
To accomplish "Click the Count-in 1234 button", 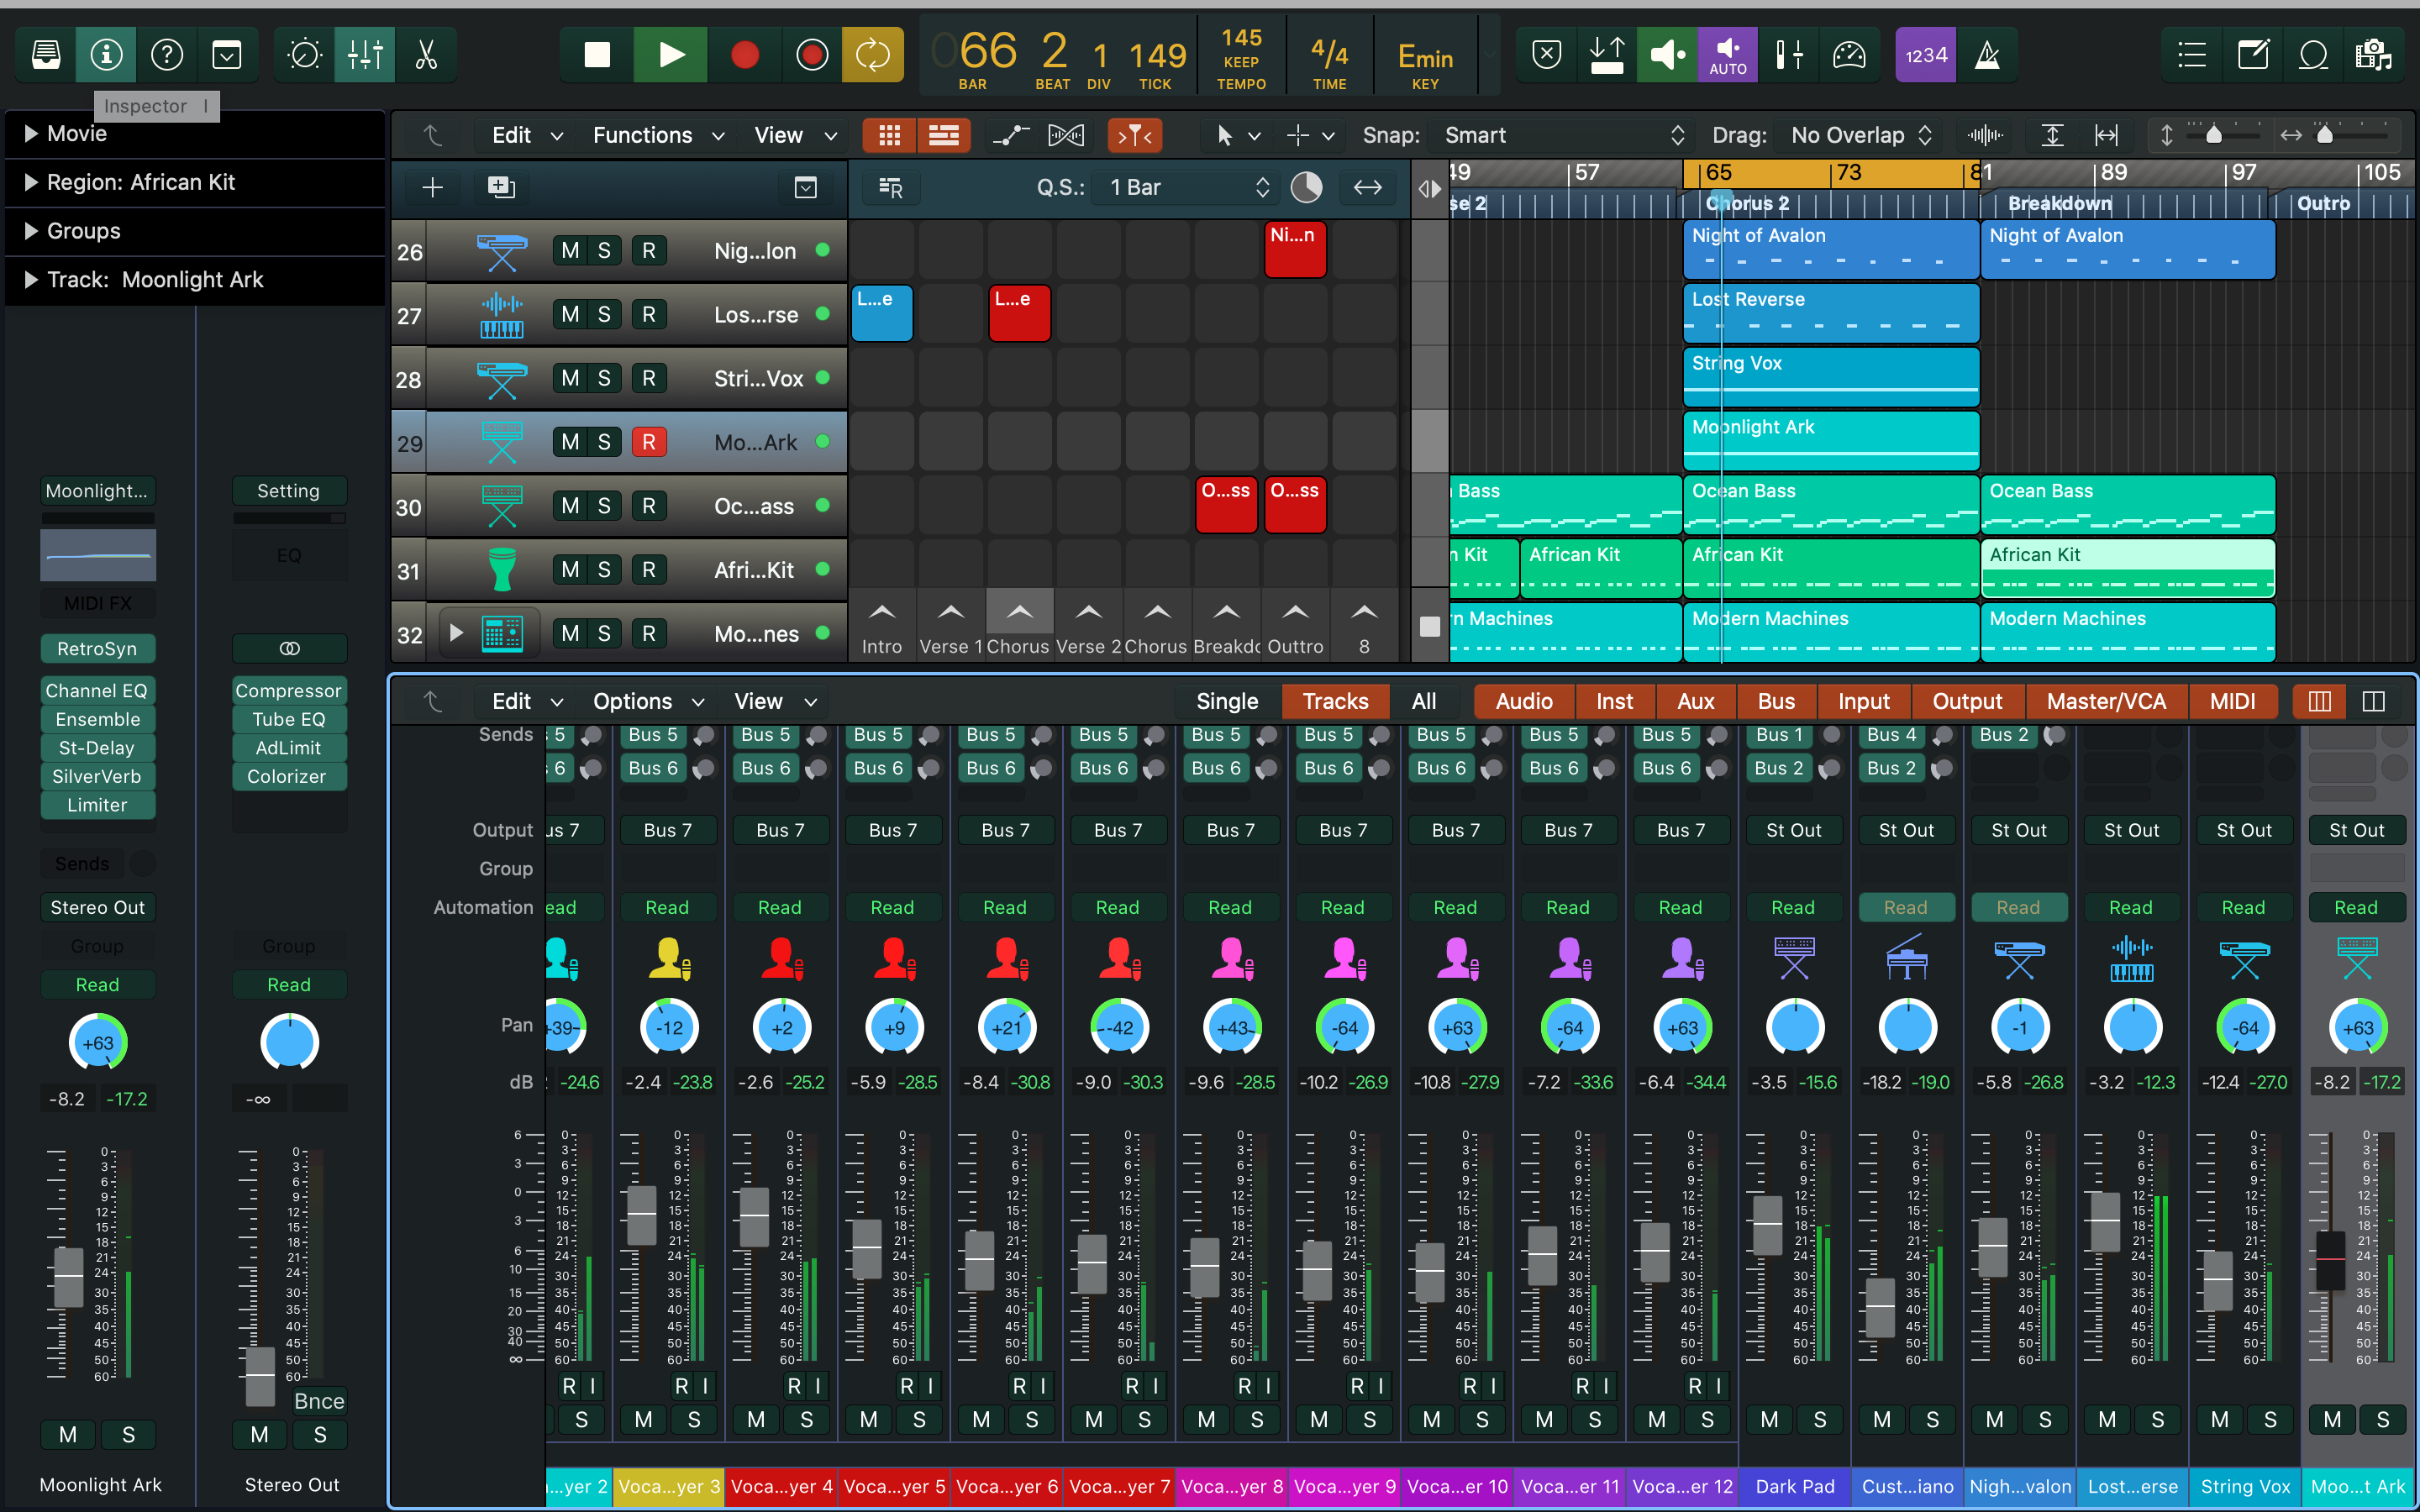I will [x=1925, y=55].
